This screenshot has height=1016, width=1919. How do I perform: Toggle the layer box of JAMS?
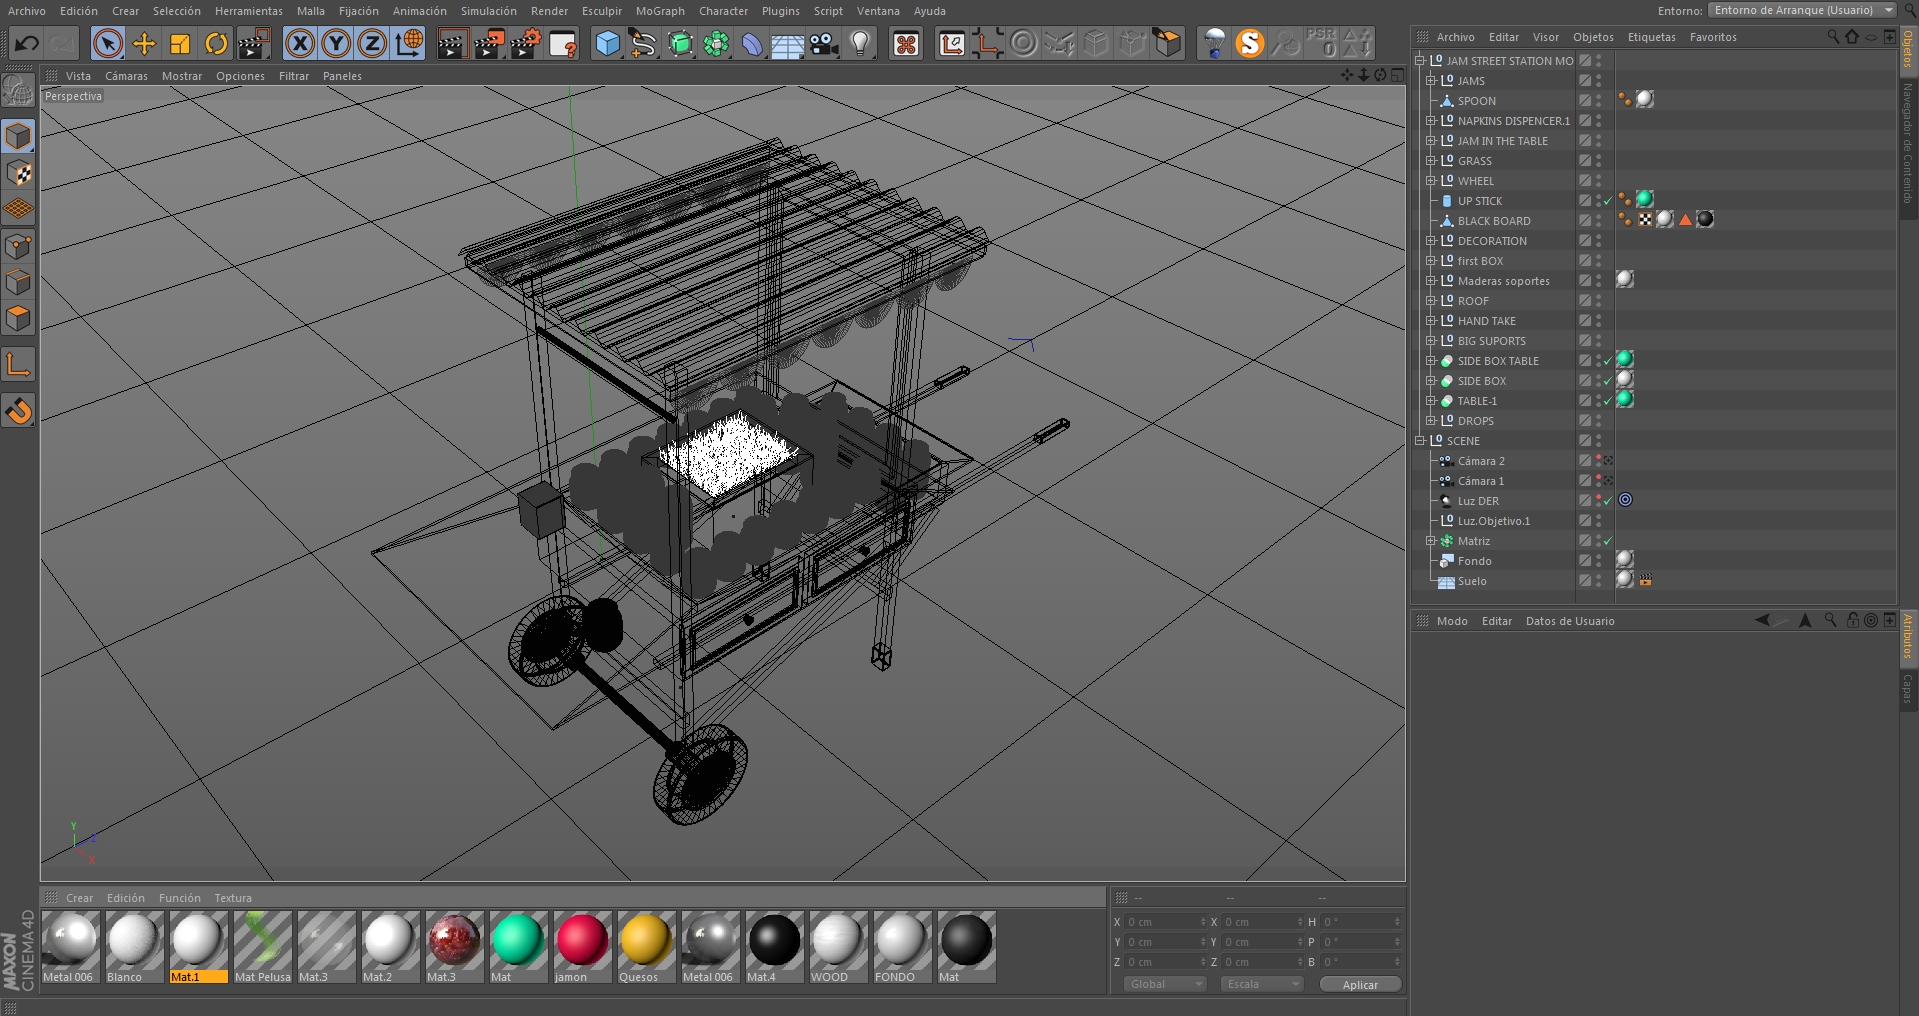click(1585, 81)
